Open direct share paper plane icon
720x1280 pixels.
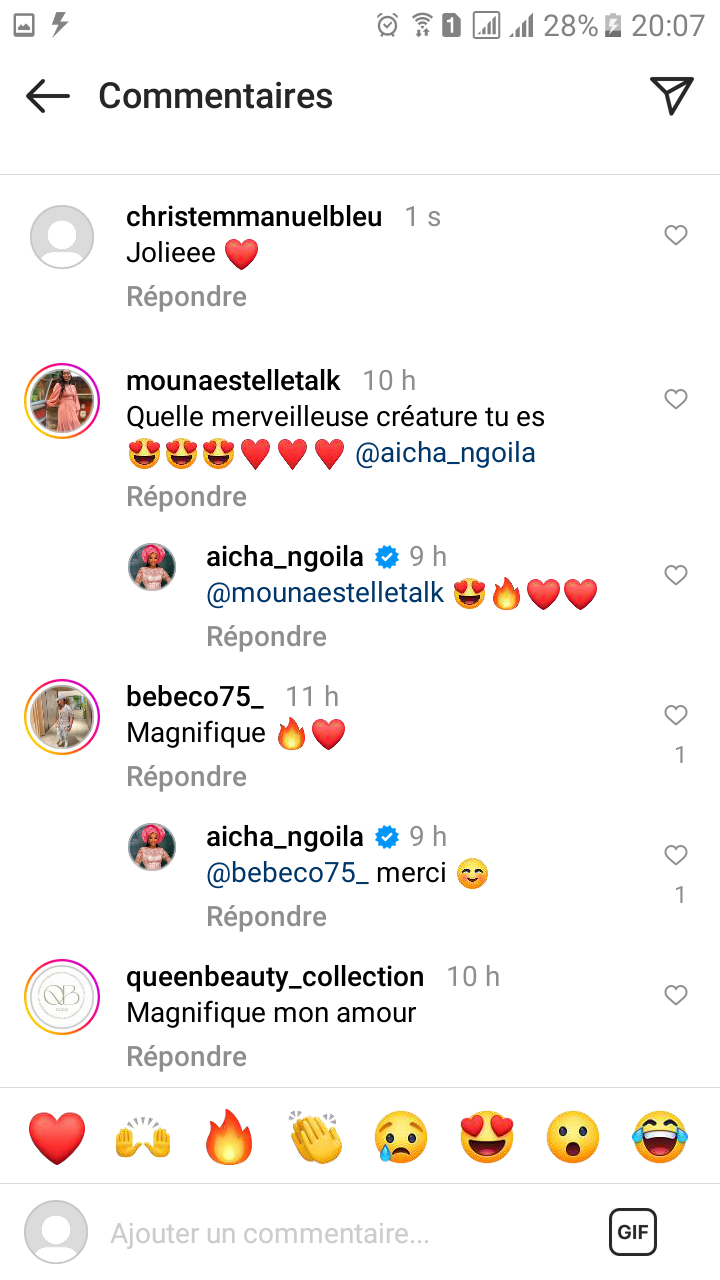pyautogui.click(x=672, y=95)
